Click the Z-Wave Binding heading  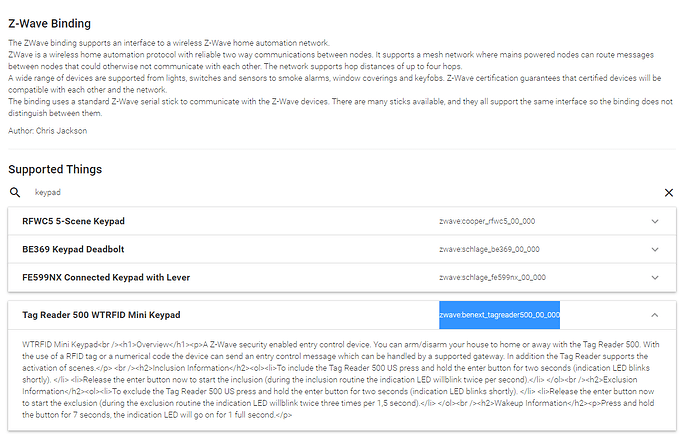(50, 23)
